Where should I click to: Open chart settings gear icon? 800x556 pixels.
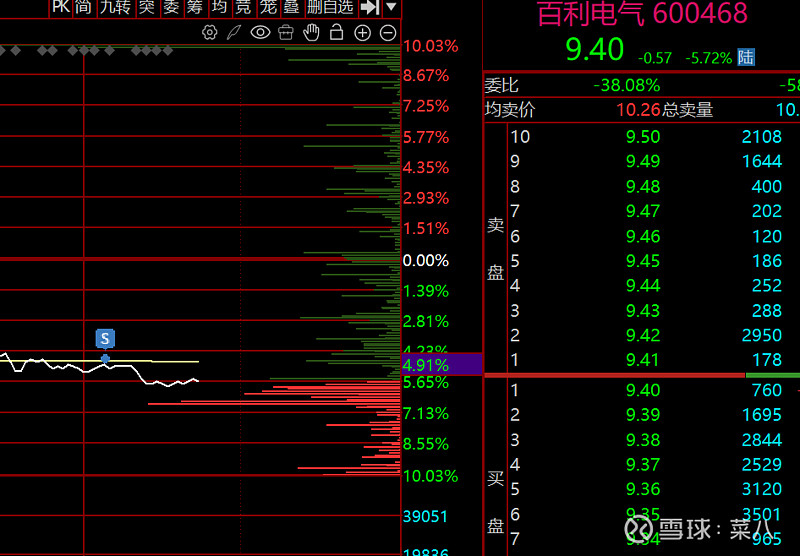tap(209, 33)
